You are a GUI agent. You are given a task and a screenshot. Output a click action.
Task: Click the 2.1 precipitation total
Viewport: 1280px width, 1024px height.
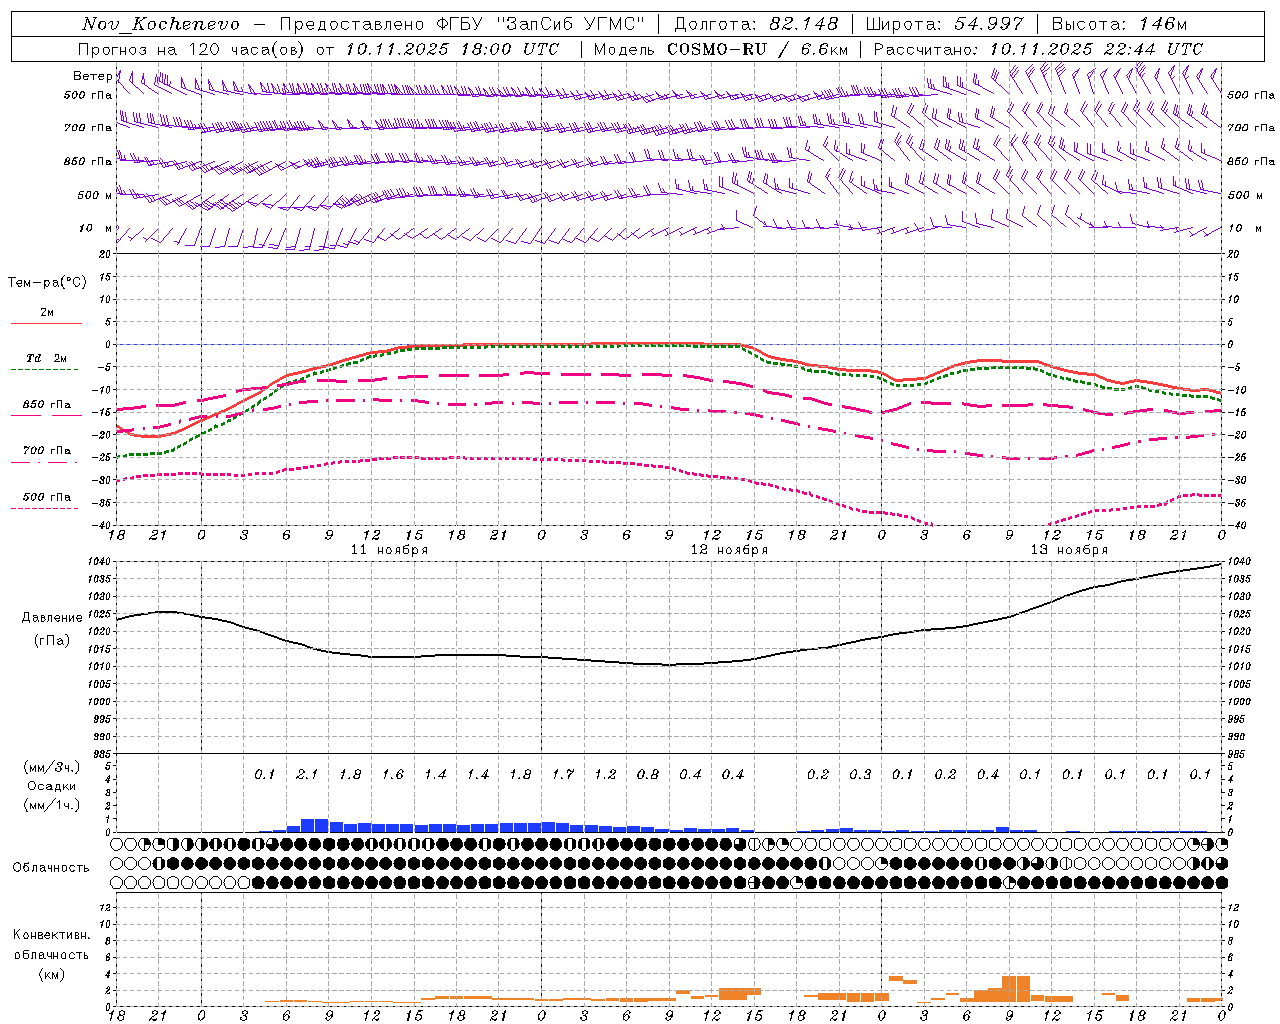[x=307, y=775]
